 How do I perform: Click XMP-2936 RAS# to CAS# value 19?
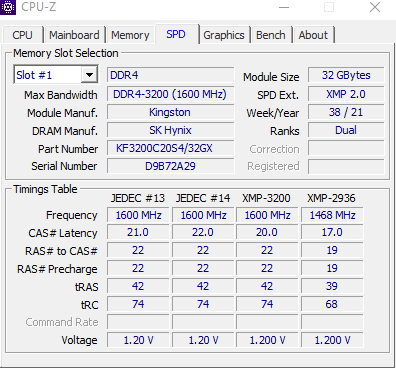(332, 250)
